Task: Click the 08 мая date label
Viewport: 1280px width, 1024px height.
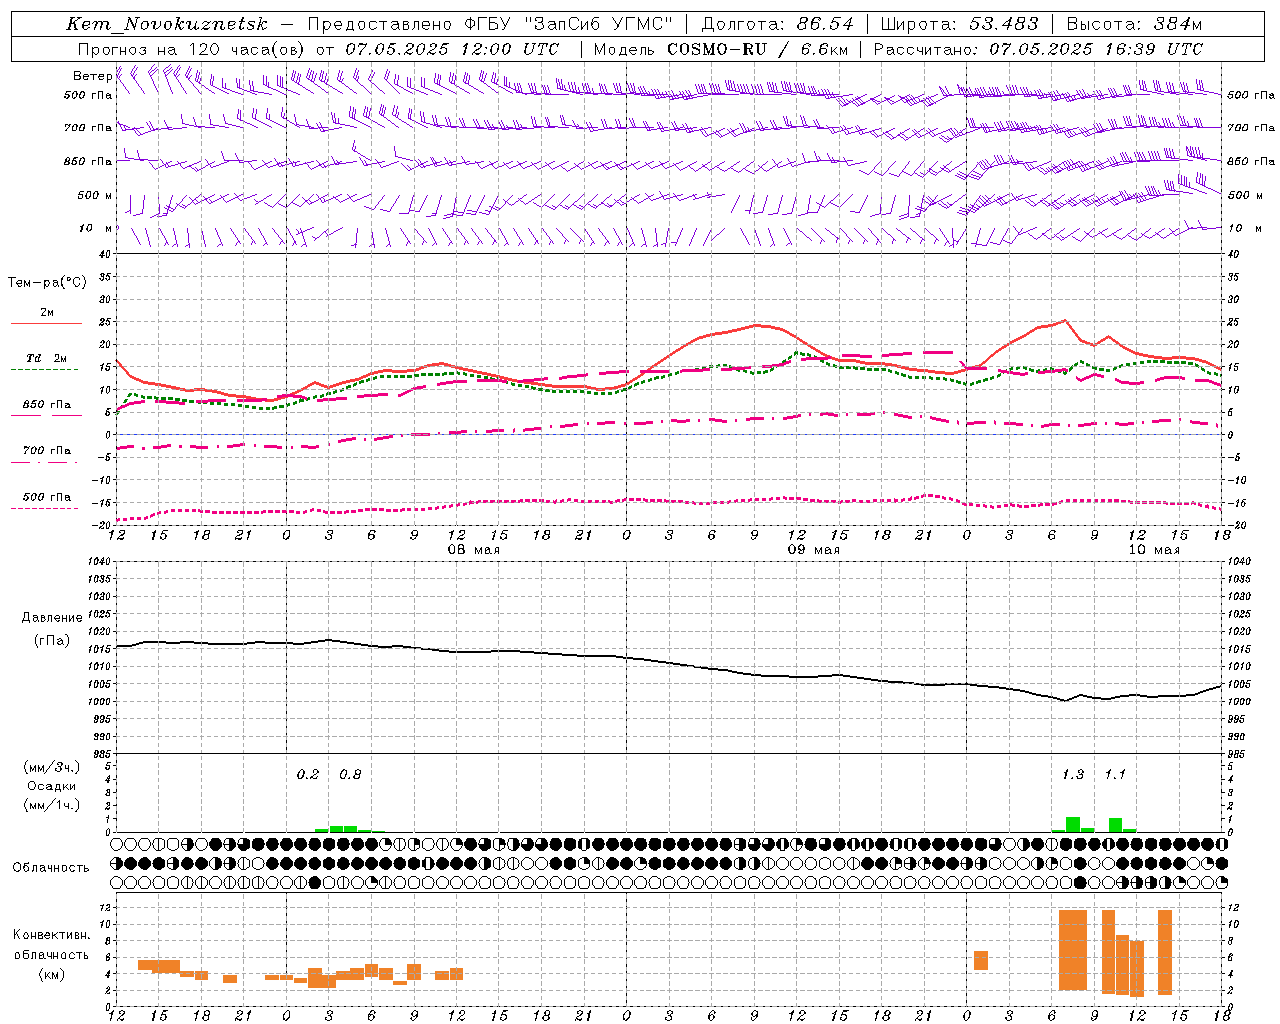Action: (474, 550)
